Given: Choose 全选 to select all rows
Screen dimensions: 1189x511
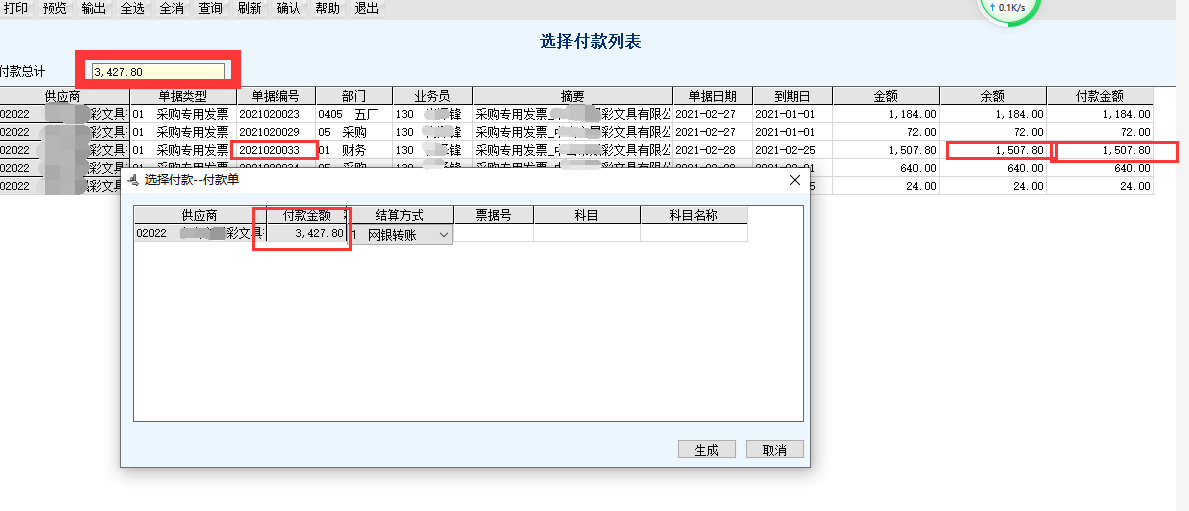Looking at the screenshot, I should coord(133,9).
